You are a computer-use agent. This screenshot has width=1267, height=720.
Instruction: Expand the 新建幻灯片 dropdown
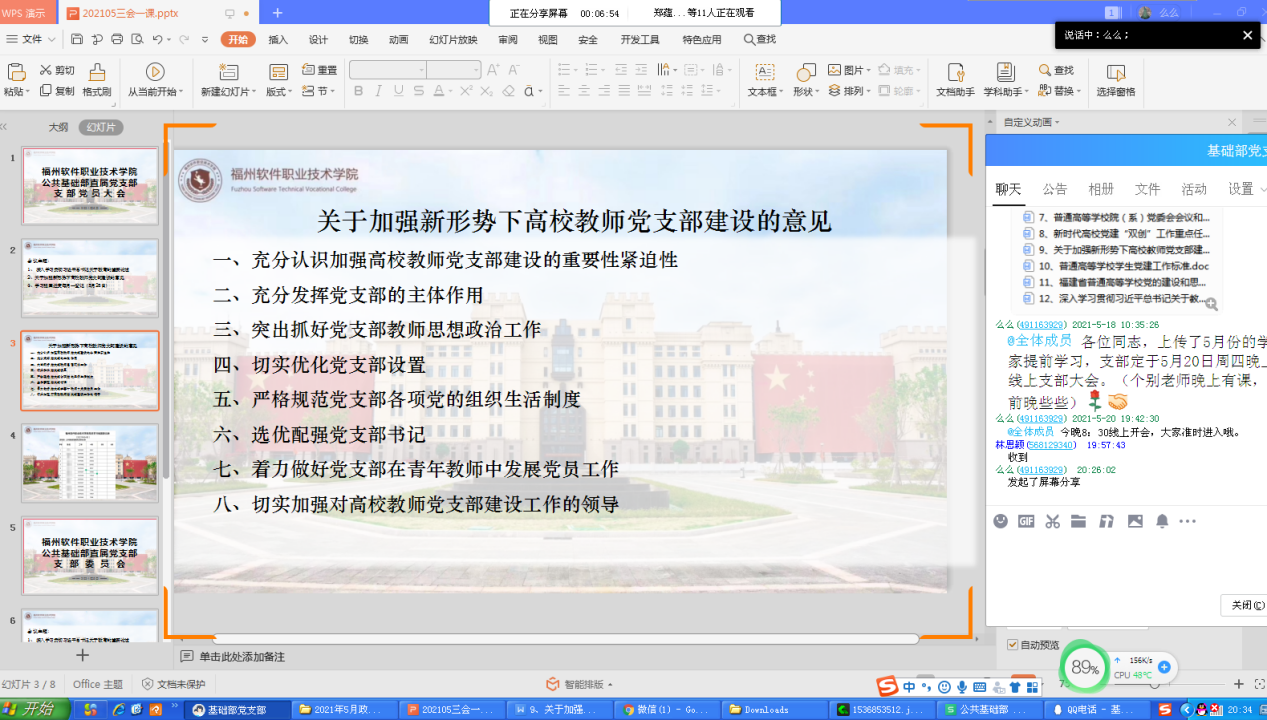pyautogui.click(x=229, y=92)
